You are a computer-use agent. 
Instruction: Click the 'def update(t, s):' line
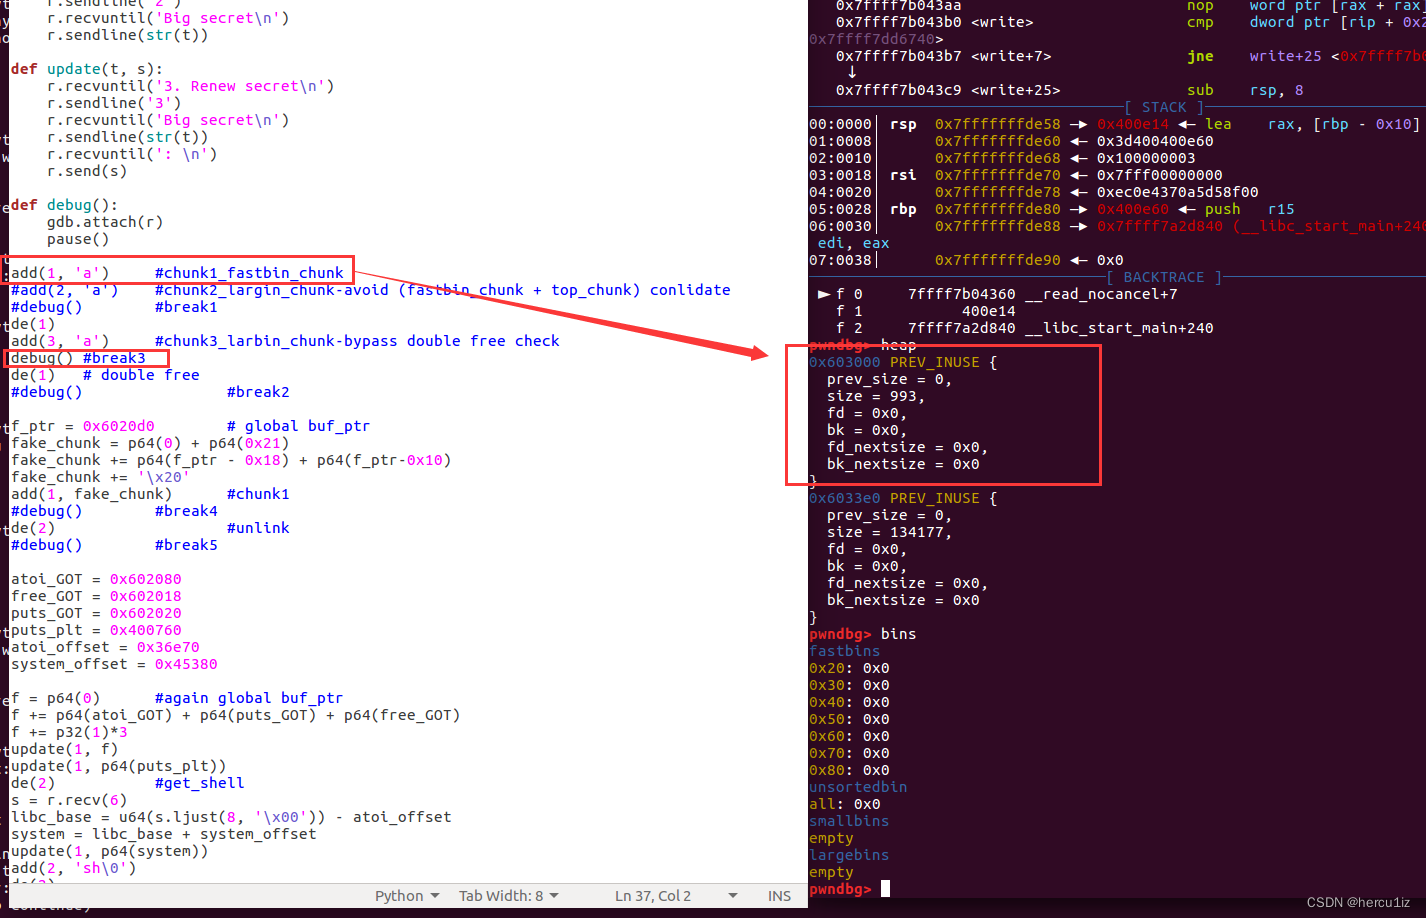(x=87, y=69)
